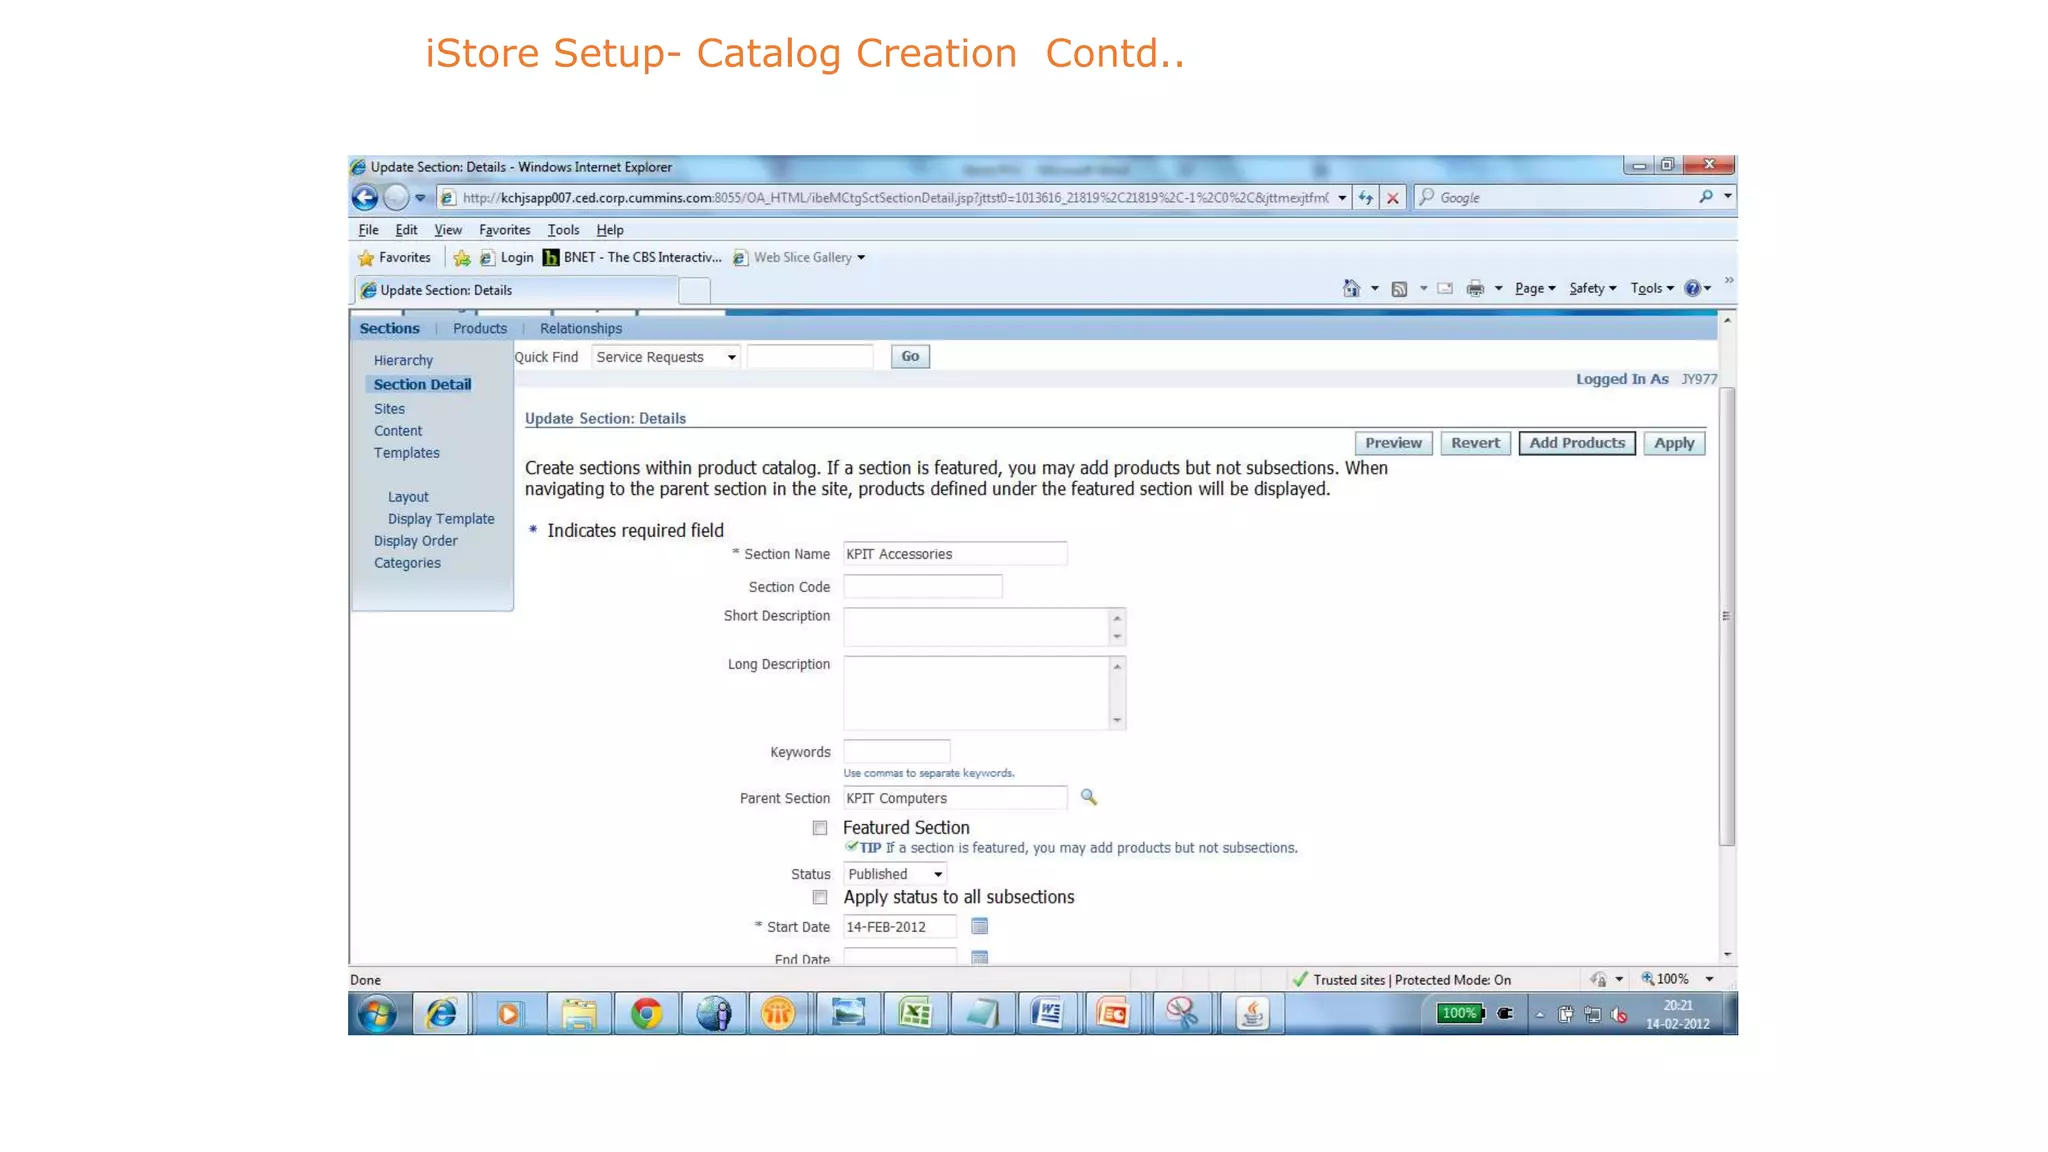This screenshot has width=2048, height=1152.
Task: Click into the Section Name field
Action: (x=955, y=554)
